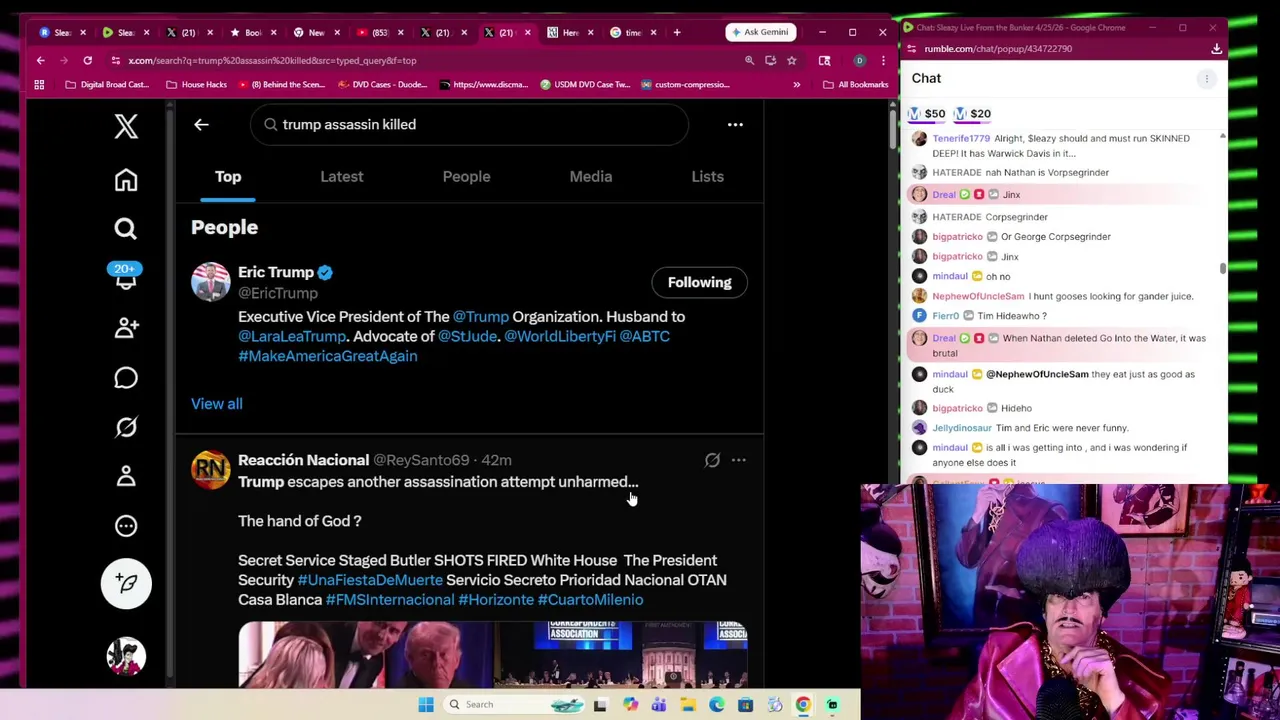The height and width of the screenshot is (720, 1280).
Task: Open the @WorldLibertyFi mention link
Action: [x=560, y=336]
